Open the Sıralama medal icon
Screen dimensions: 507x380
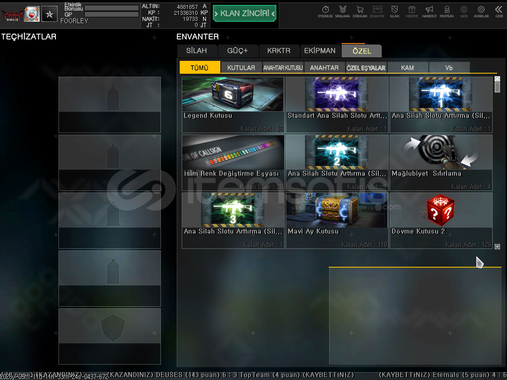342,11
